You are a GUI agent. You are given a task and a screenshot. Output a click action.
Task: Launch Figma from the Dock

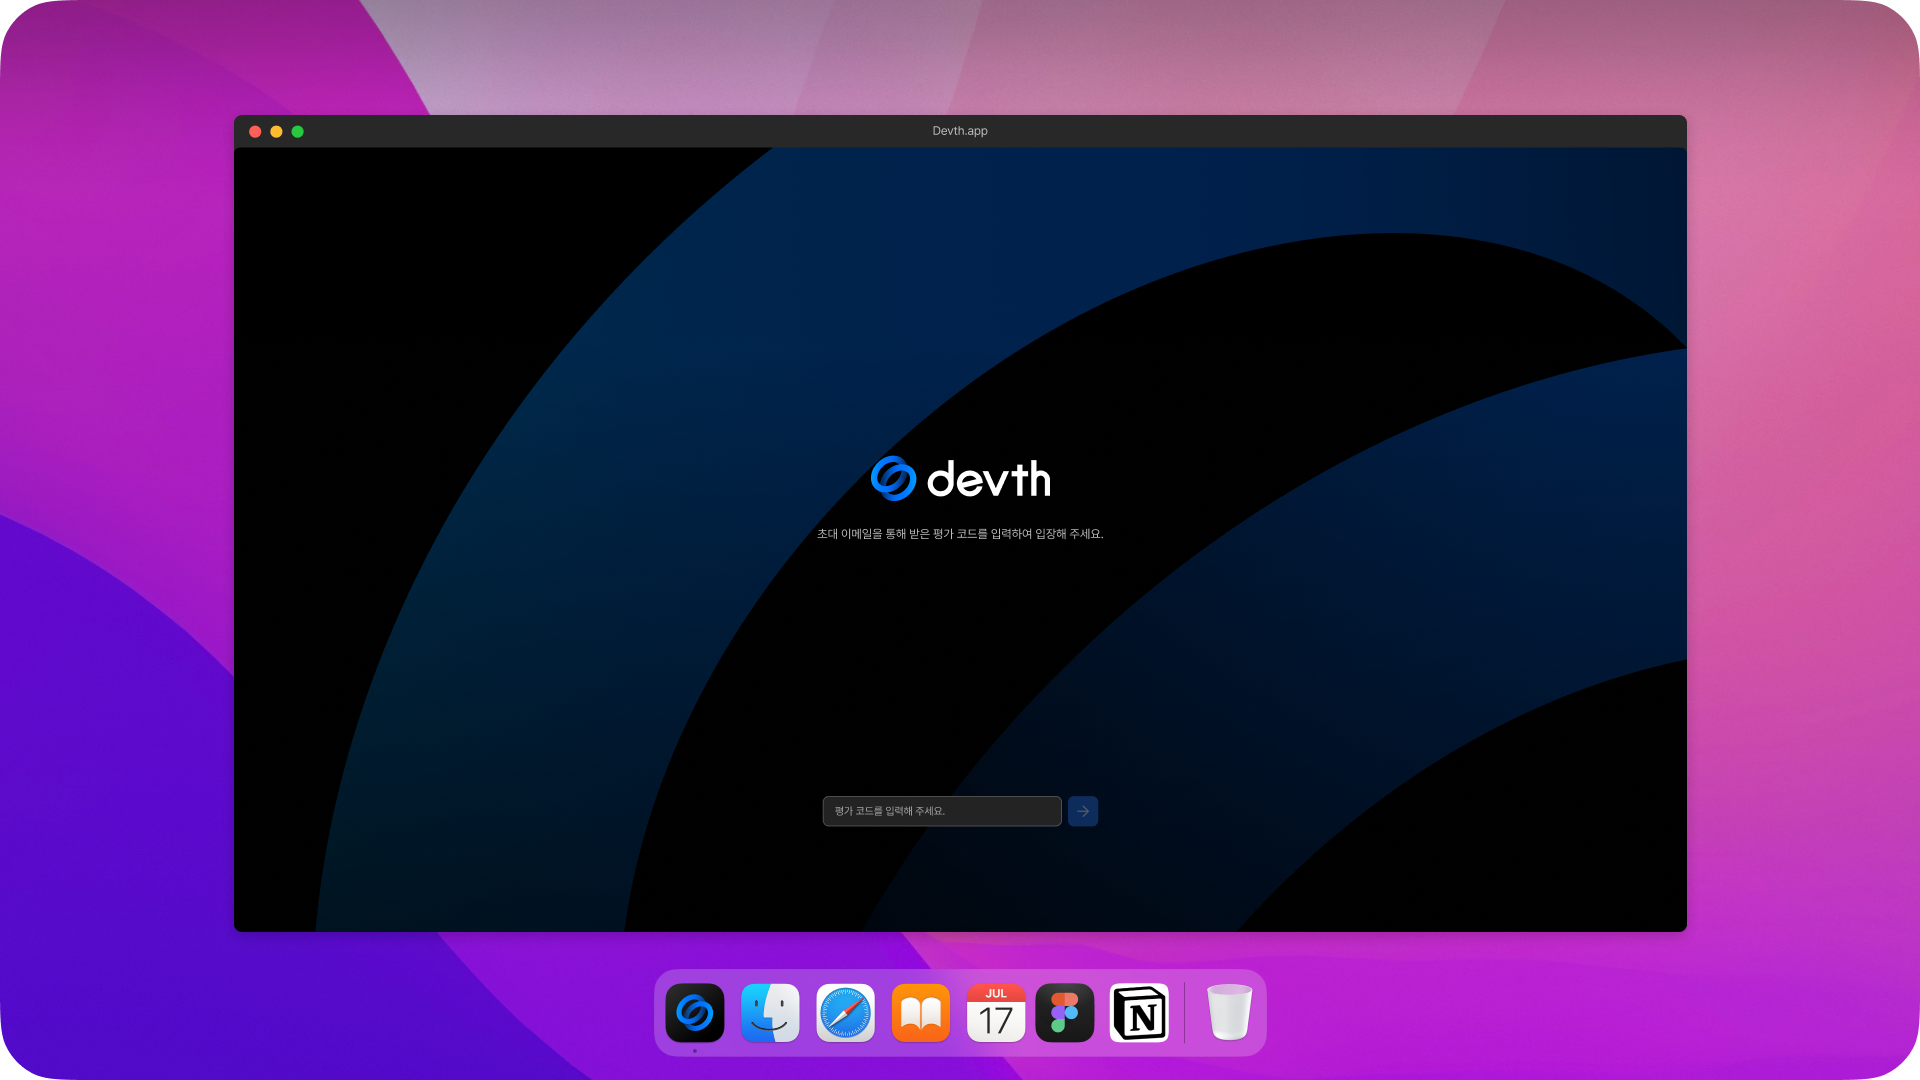pos(1064,1013)
